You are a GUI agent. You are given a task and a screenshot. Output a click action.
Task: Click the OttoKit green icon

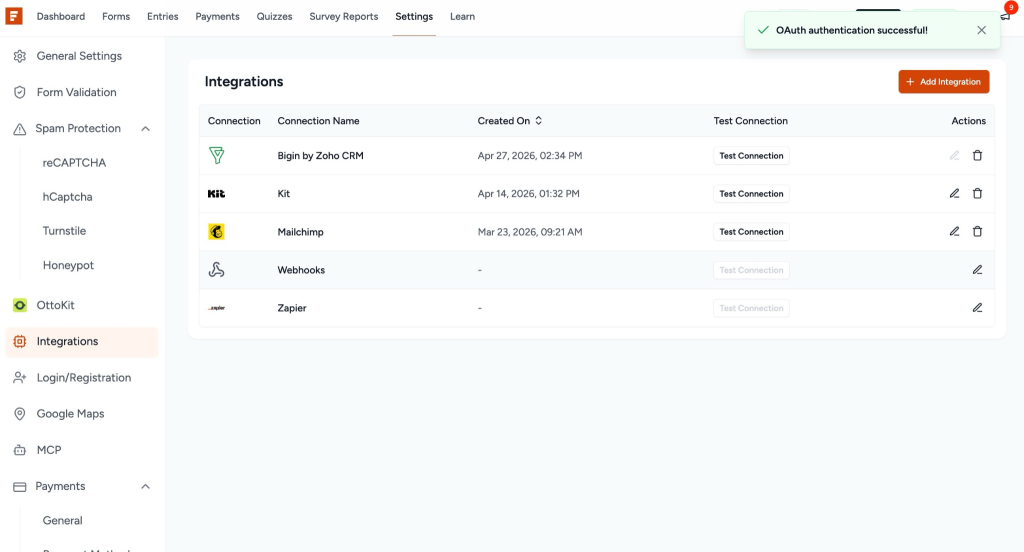[x=20, y=305]
